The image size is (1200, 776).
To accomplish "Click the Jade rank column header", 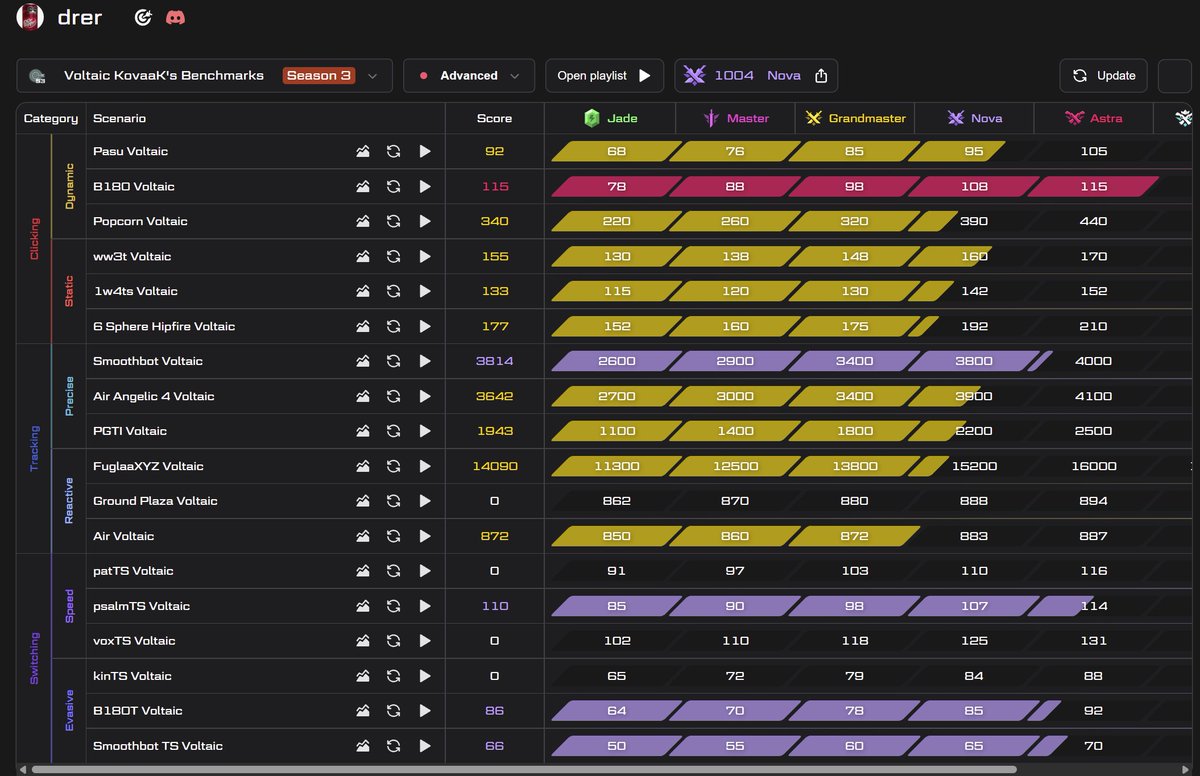I will click(x=610, y=118).
